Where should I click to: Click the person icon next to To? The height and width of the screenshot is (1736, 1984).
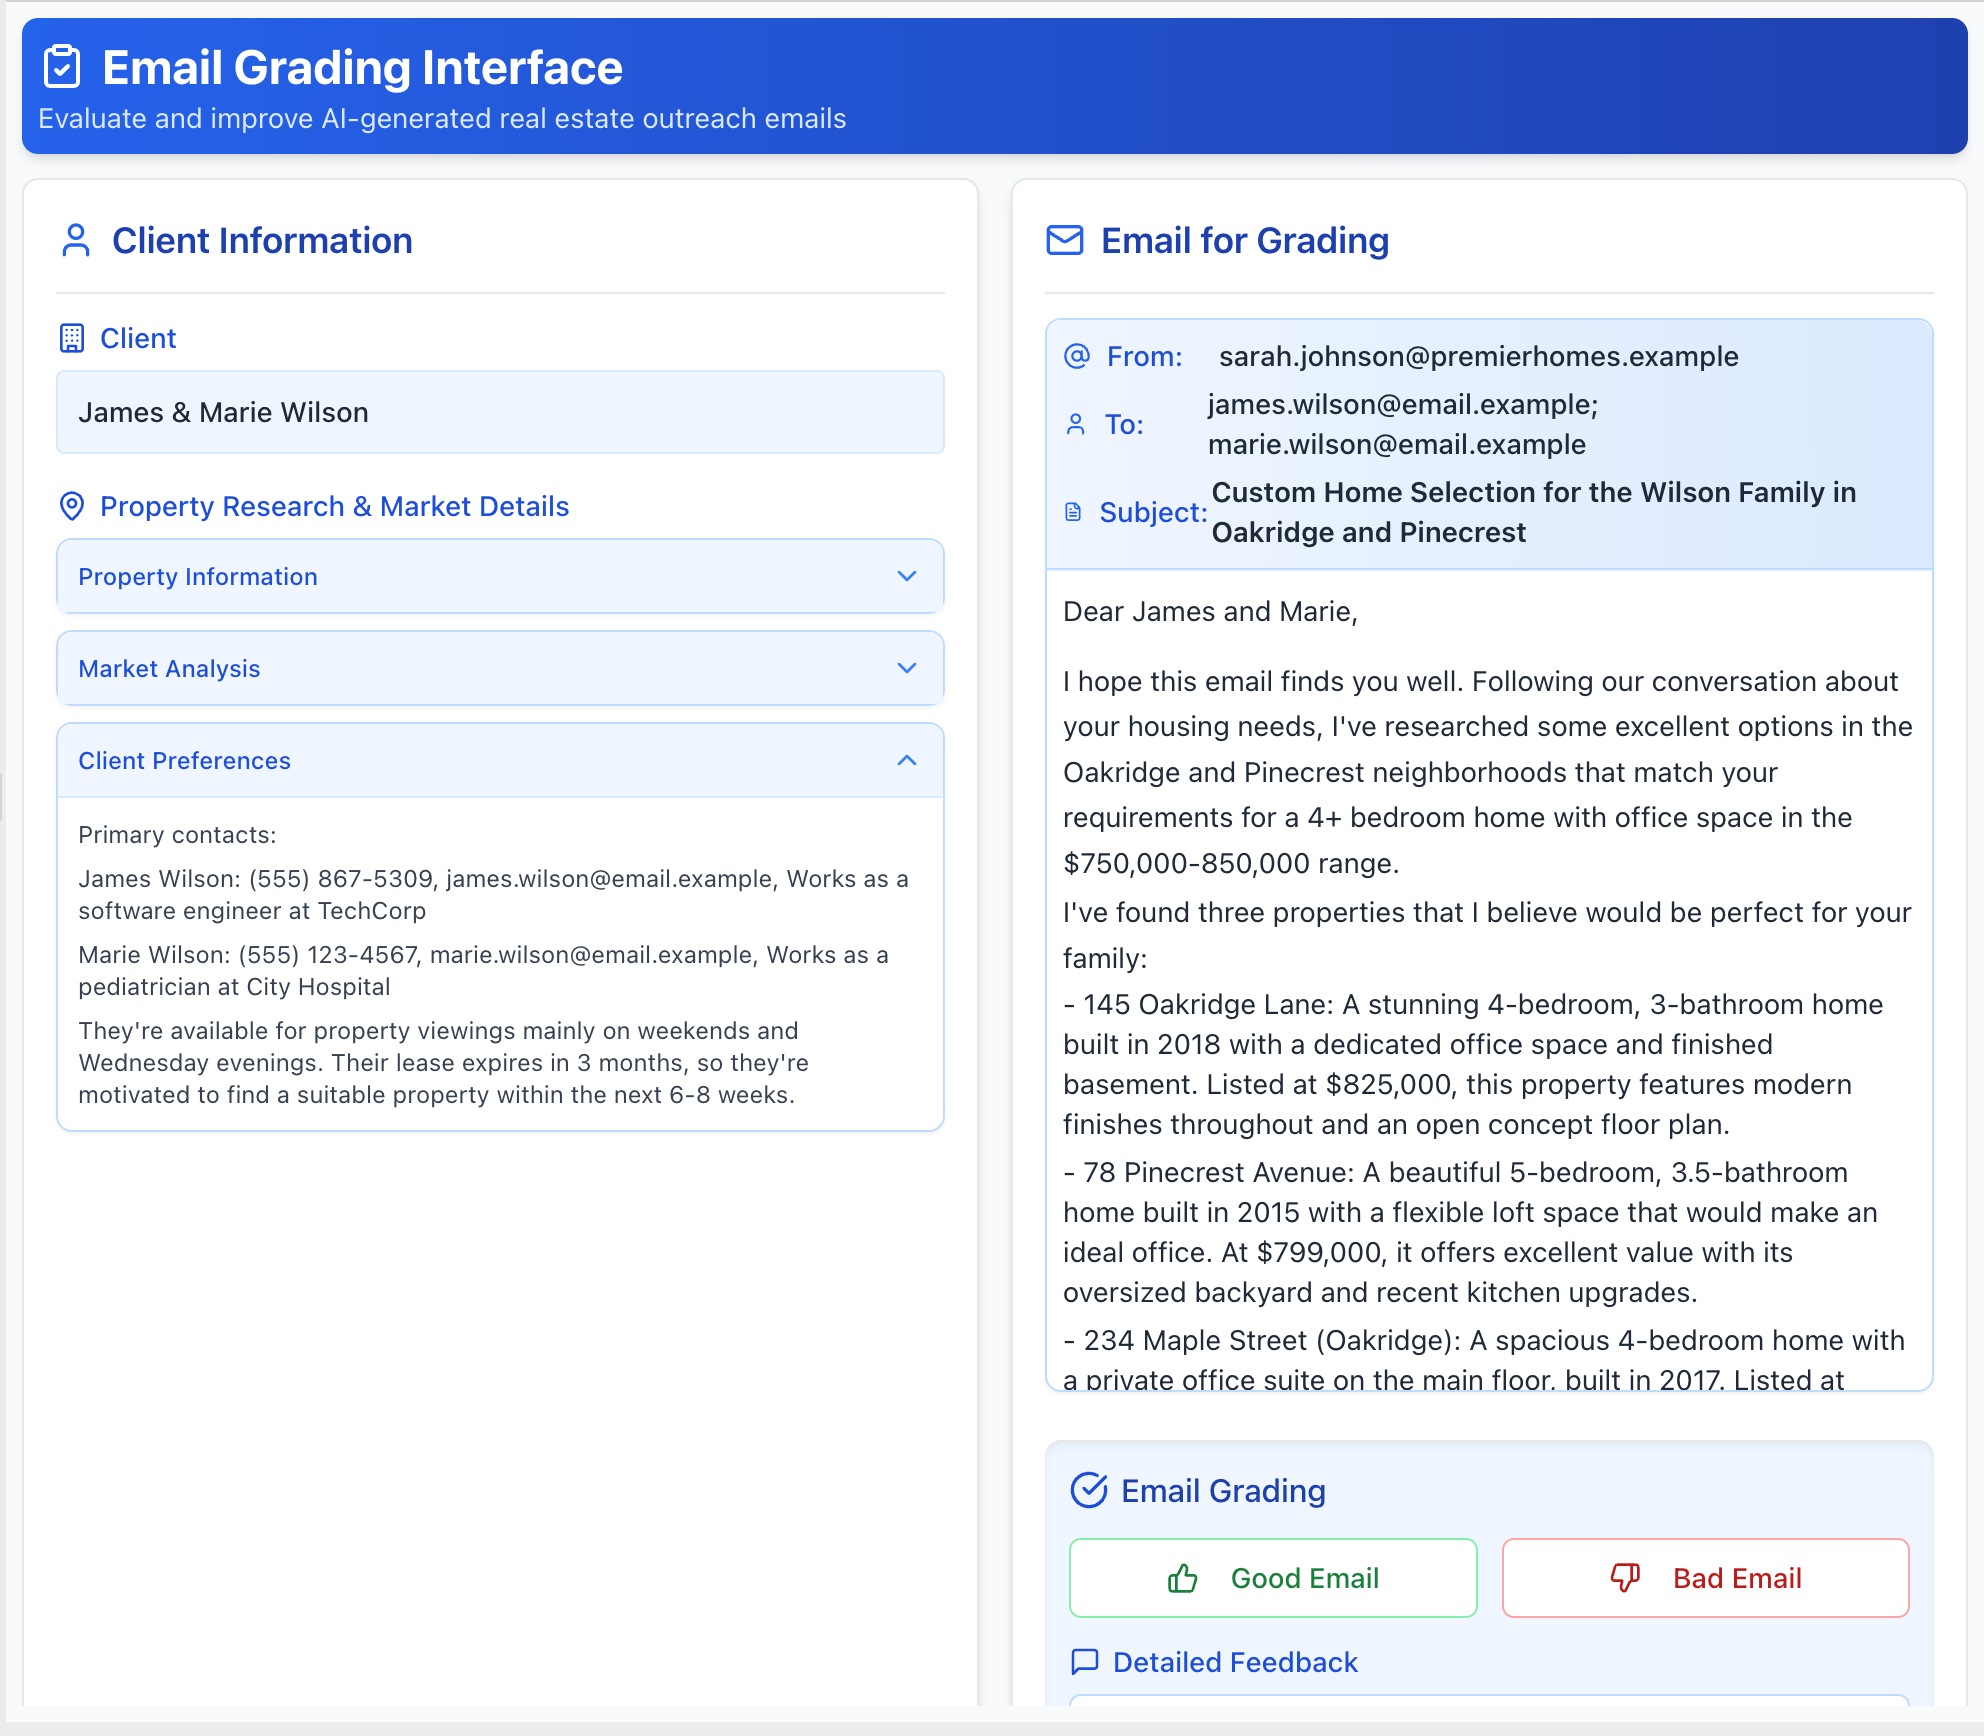tap(1076, 424)
